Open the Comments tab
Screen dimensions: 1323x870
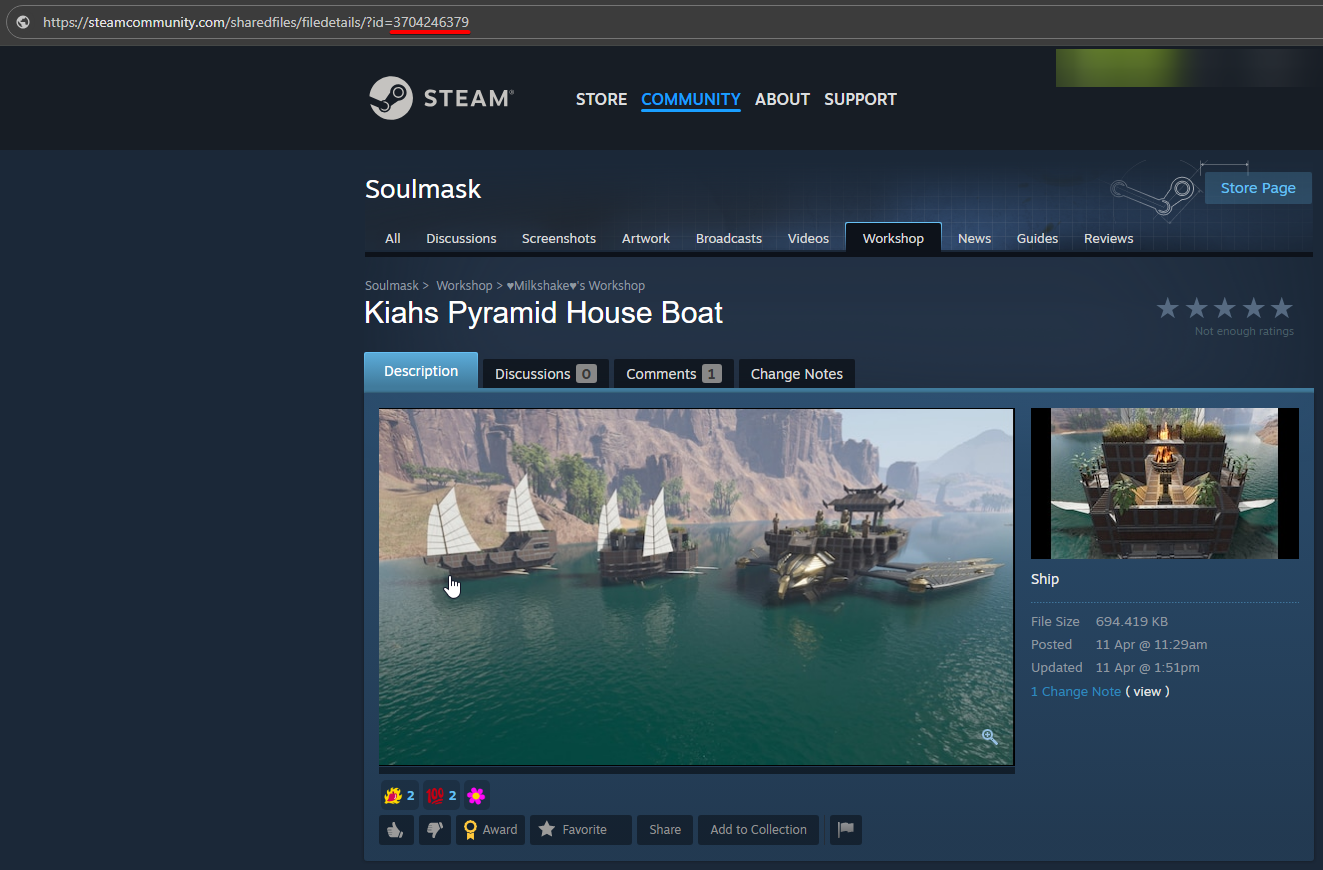[x=672, y=374]
